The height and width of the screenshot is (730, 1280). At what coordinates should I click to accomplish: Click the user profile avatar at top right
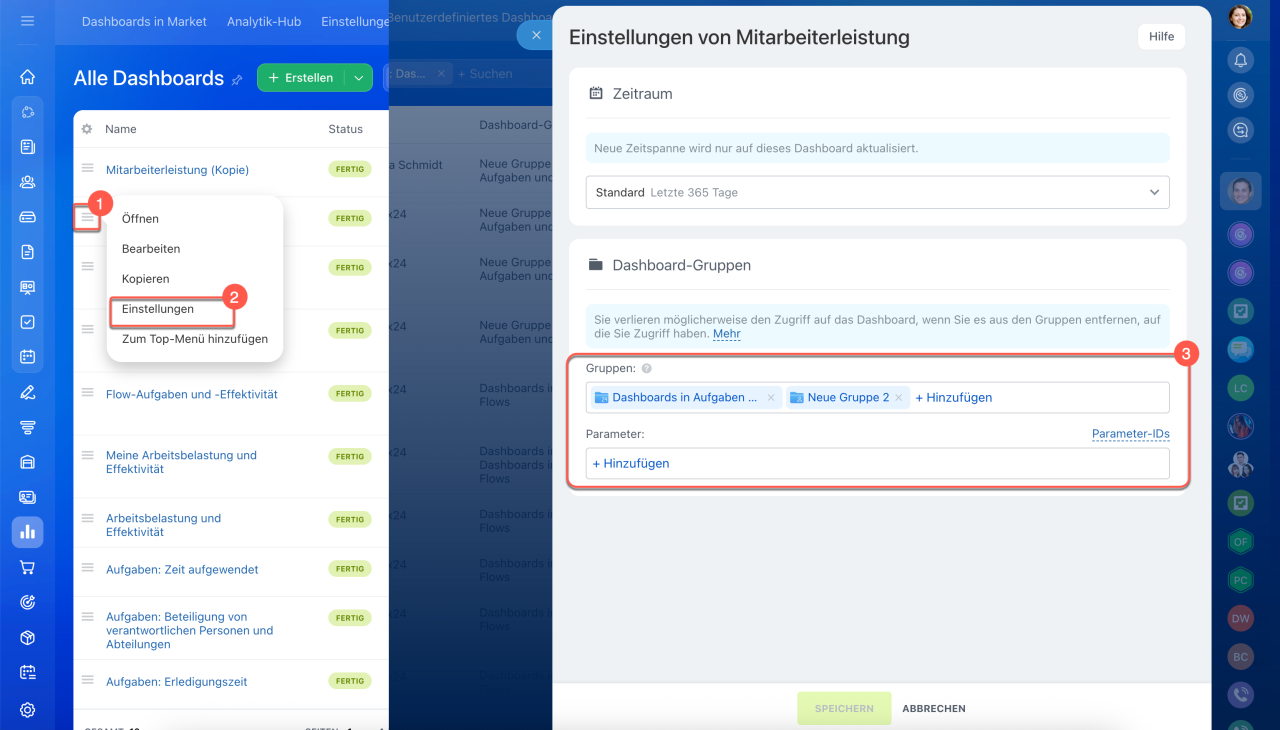coord(1240,17)
